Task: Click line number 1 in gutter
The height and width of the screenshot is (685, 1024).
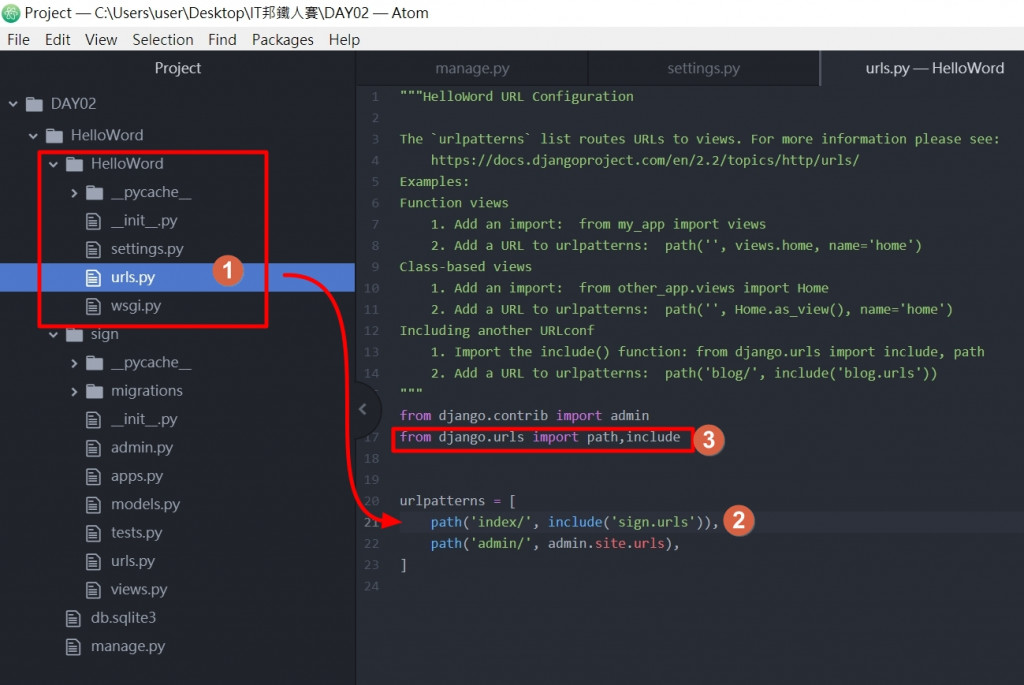Action: pos(375,97)
